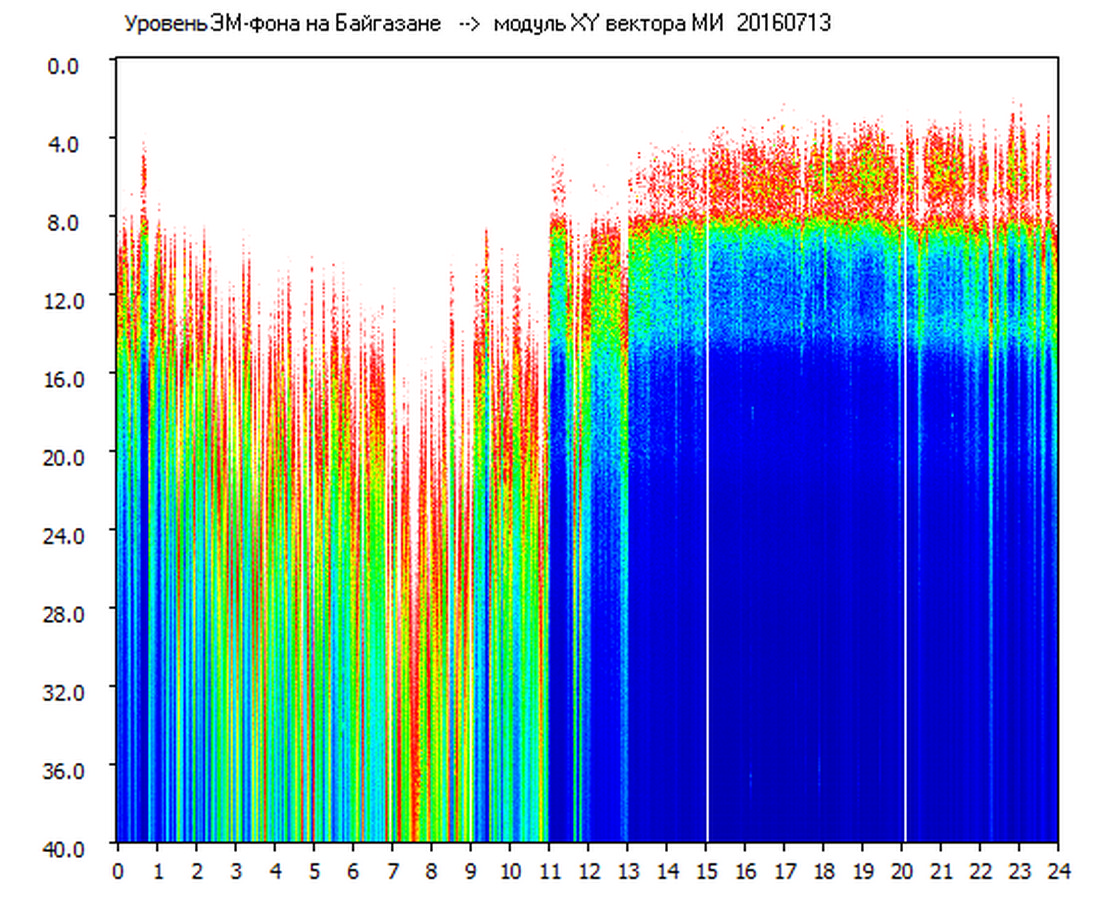The height and width of the screenshot is (900, 1096).
Task: Click hour 3 label on horizontal axis
Action: [235, 871]
